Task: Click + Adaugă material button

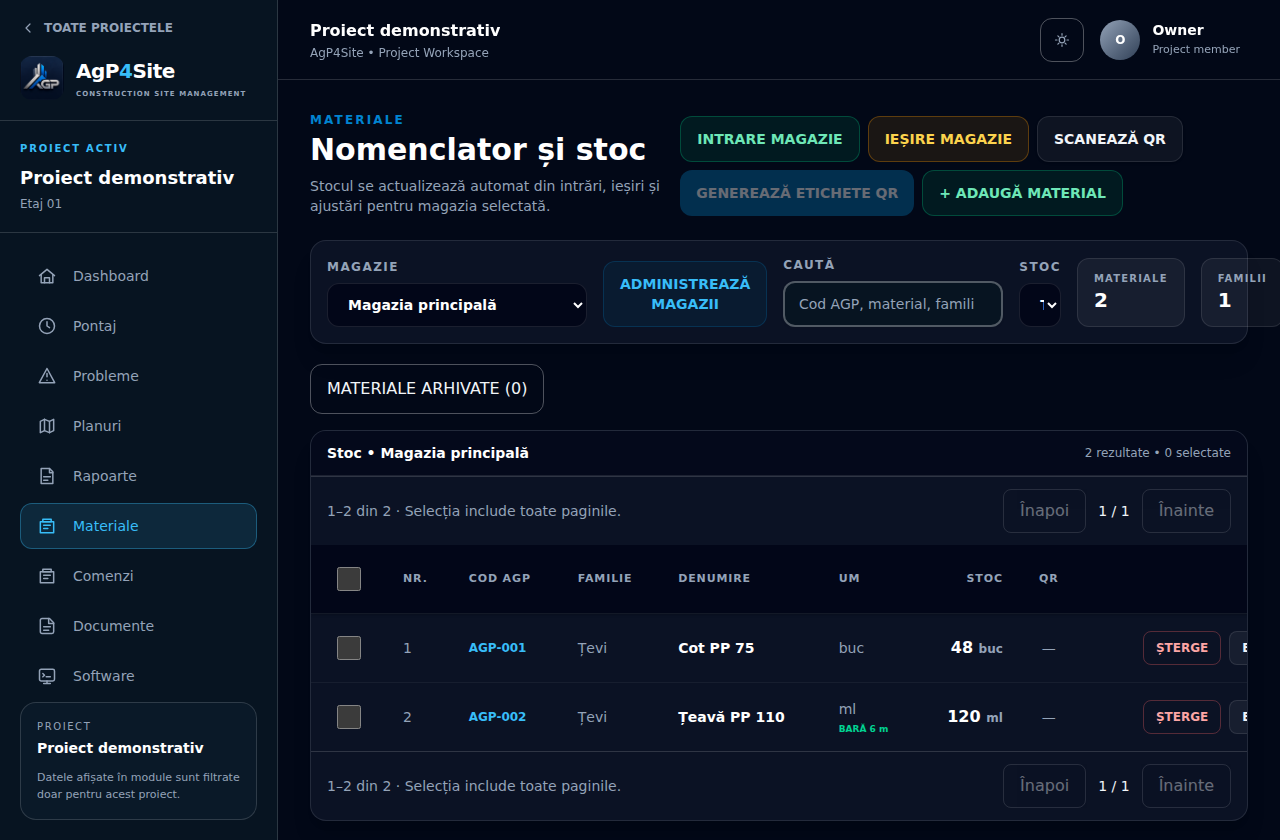Action: pos(1022,193)
